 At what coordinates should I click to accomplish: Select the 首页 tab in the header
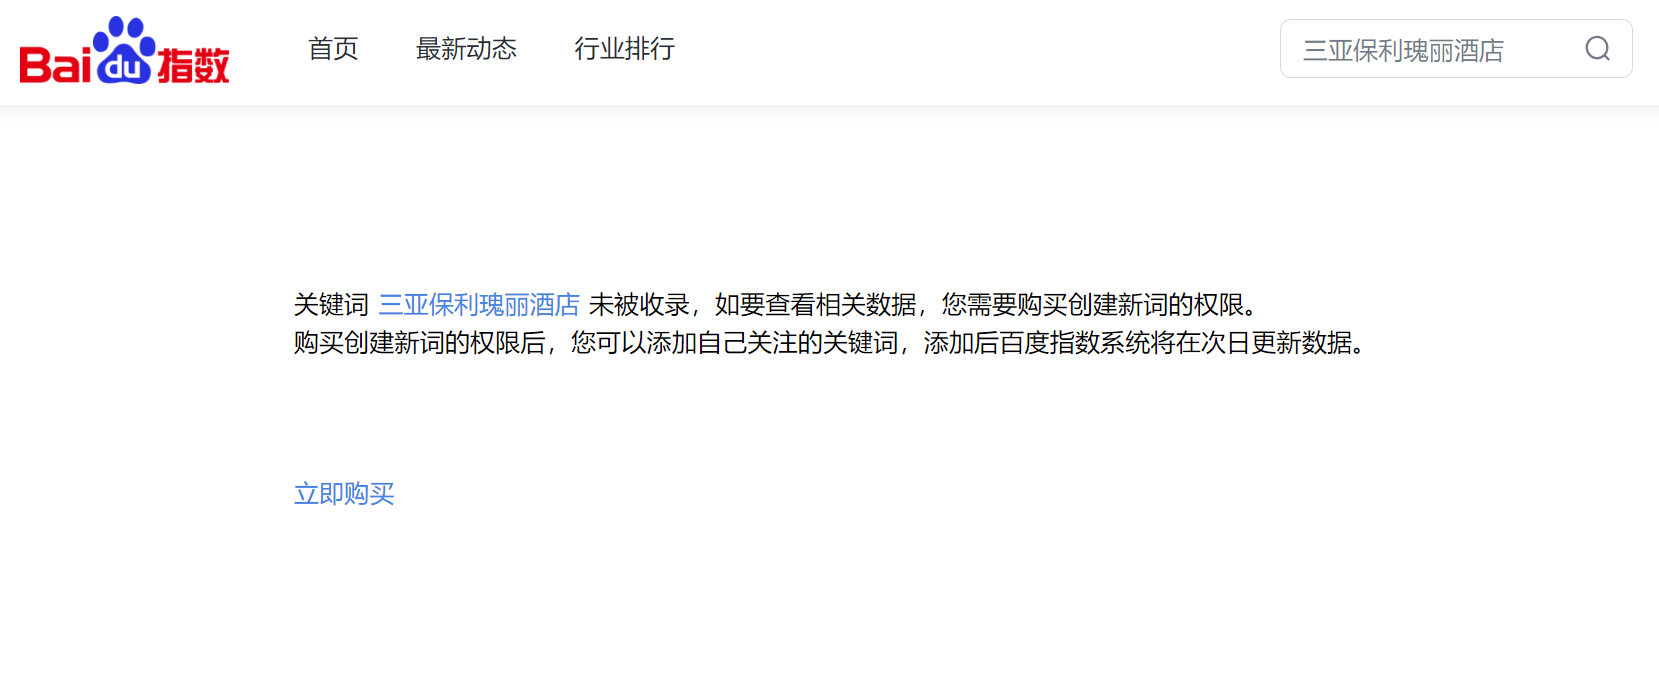tap(333, 49)
